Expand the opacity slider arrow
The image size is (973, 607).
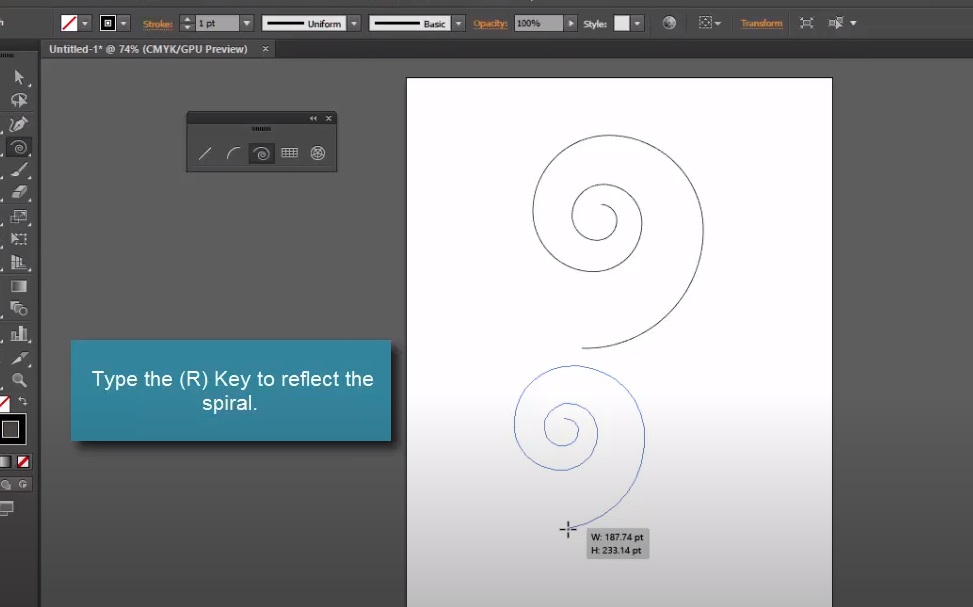(x=570, y=24)
